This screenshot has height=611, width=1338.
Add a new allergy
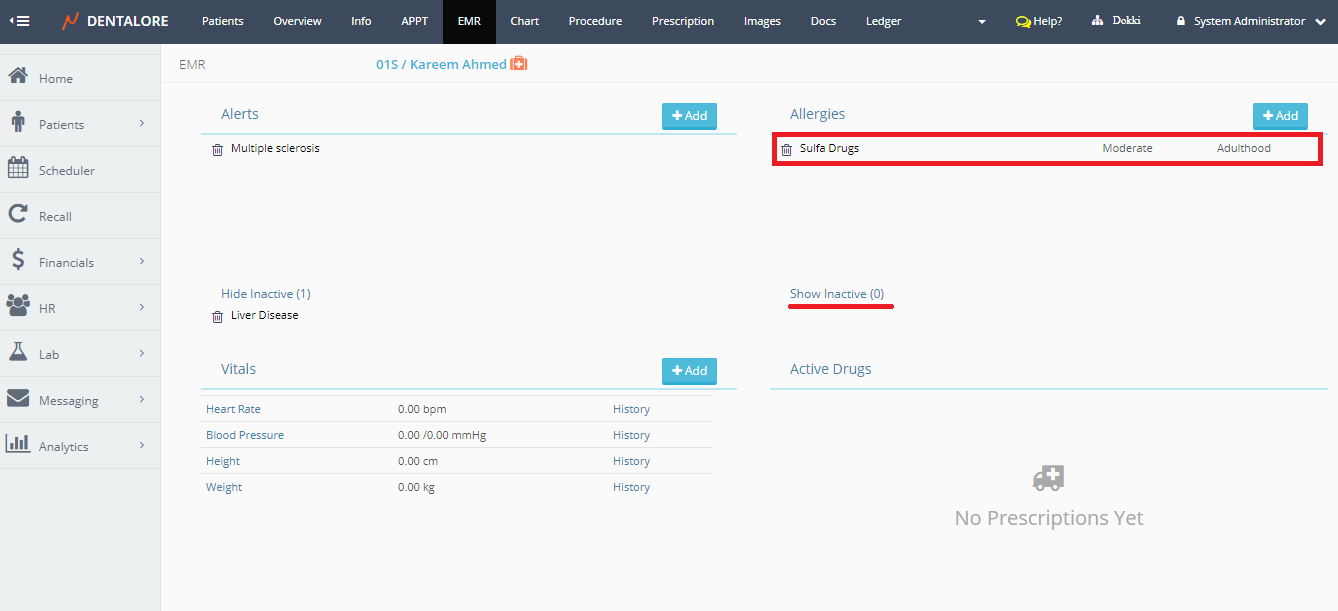pyautogui.click(x=1279, y=116)
